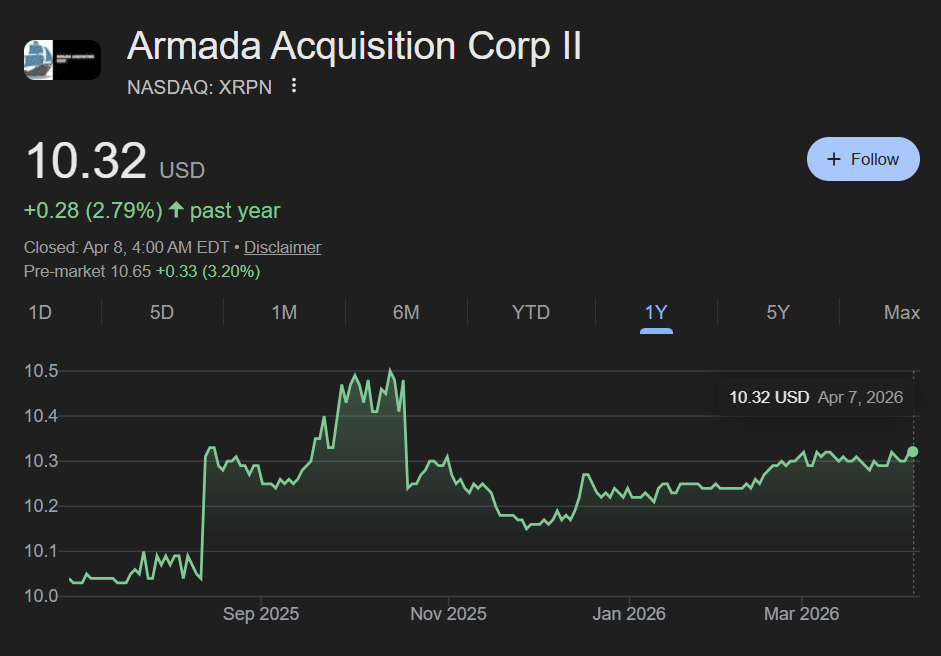The width and height of the screenshot is (941, 656).
Task: Switch to the 5Y chart view
Action: 778,312
